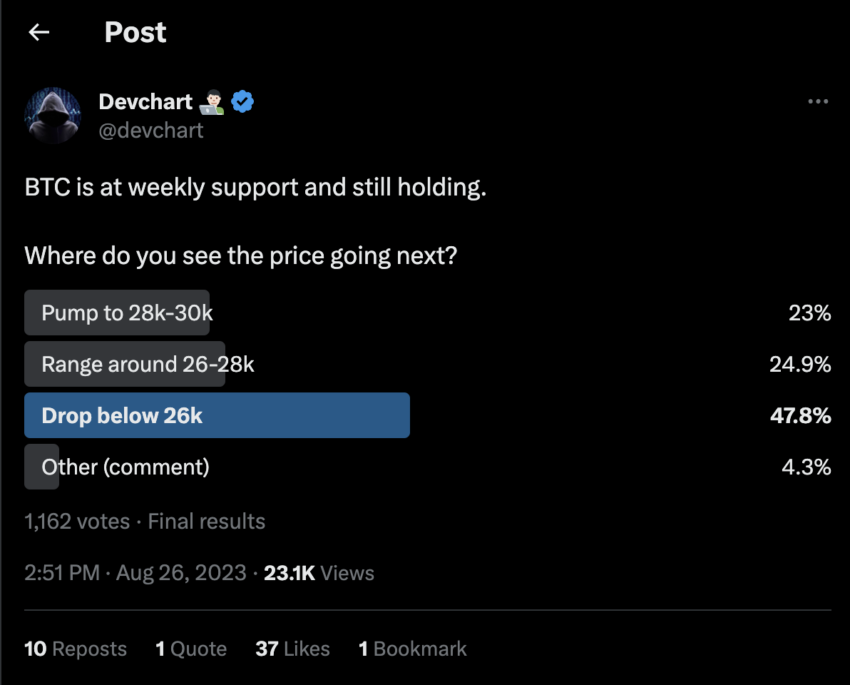Open the "1 Quote" post
Image resolution: width=850 pixels, height=685 pixels.
pos(191,649)
